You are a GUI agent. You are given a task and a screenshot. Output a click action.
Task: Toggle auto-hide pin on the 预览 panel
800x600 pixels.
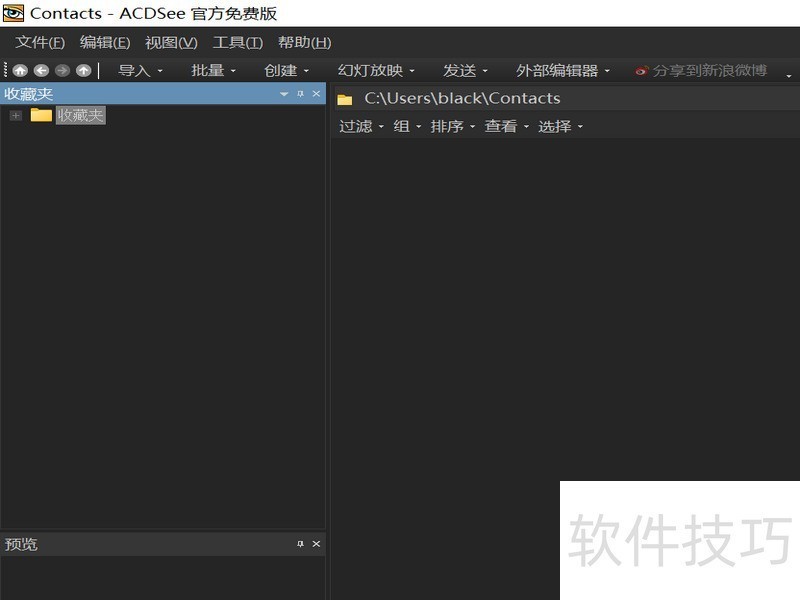pyautogui.click(x=298, y=544)
